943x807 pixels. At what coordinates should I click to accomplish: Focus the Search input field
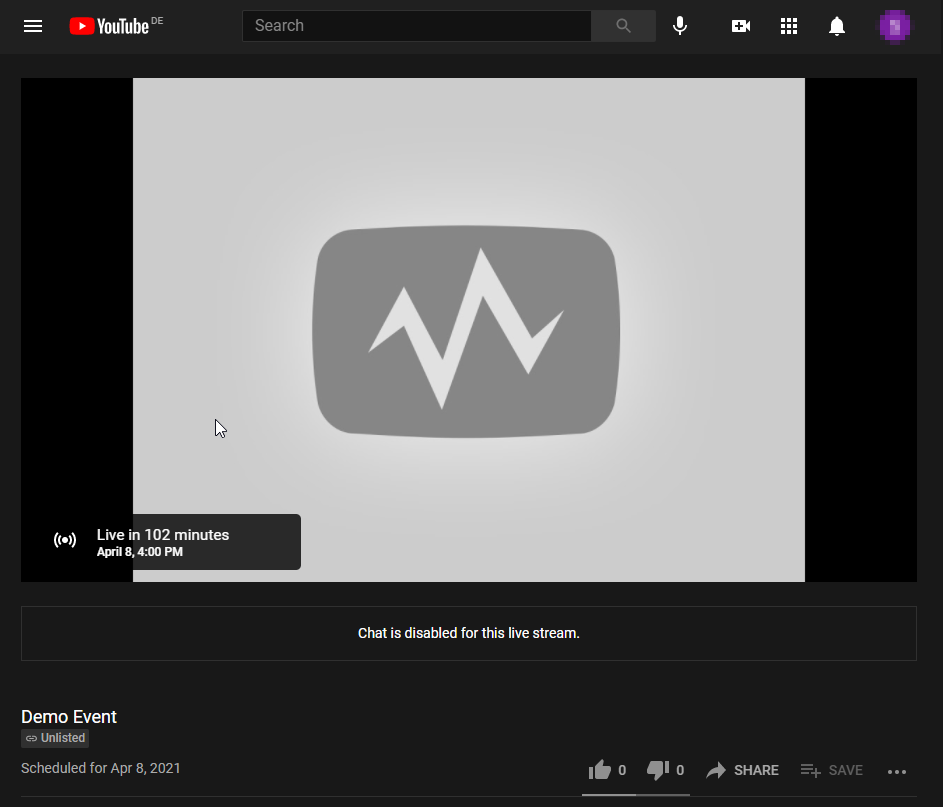(x=417, y=26)
